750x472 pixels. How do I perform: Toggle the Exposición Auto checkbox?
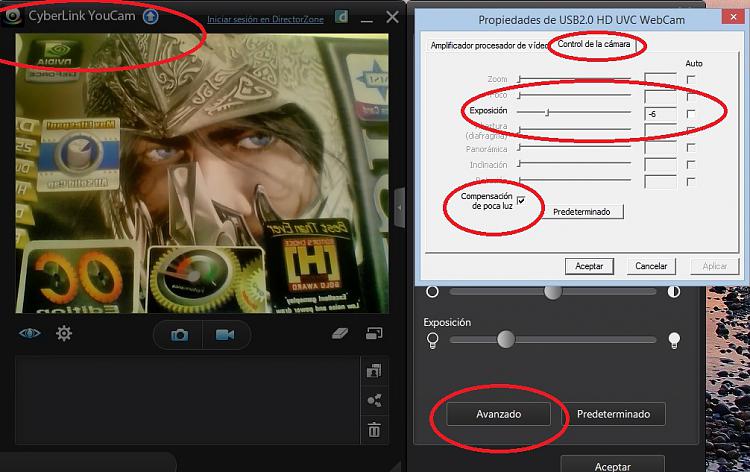click(691, 114)
